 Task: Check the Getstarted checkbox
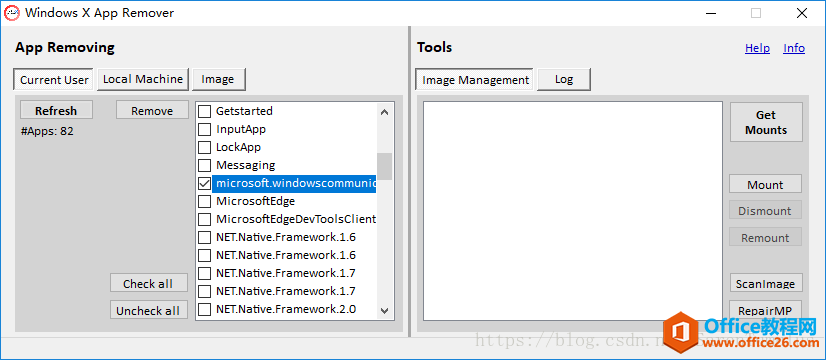click(204, 111)
